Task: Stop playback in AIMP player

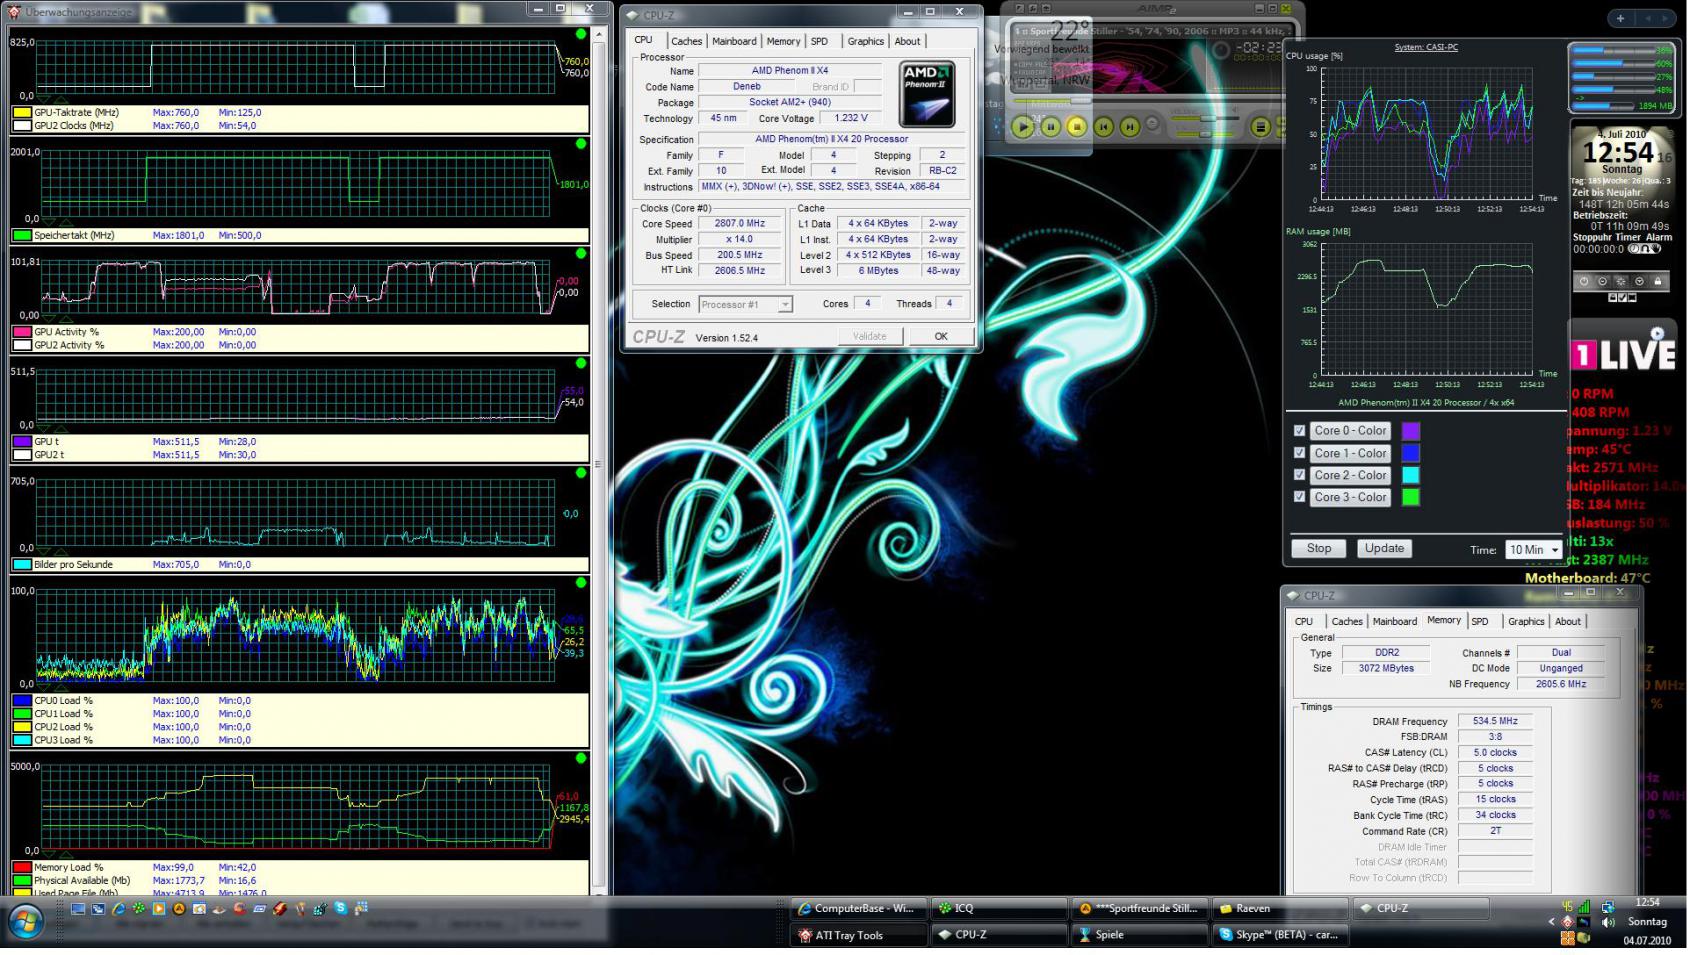Action: click(x=1077, y=126)
